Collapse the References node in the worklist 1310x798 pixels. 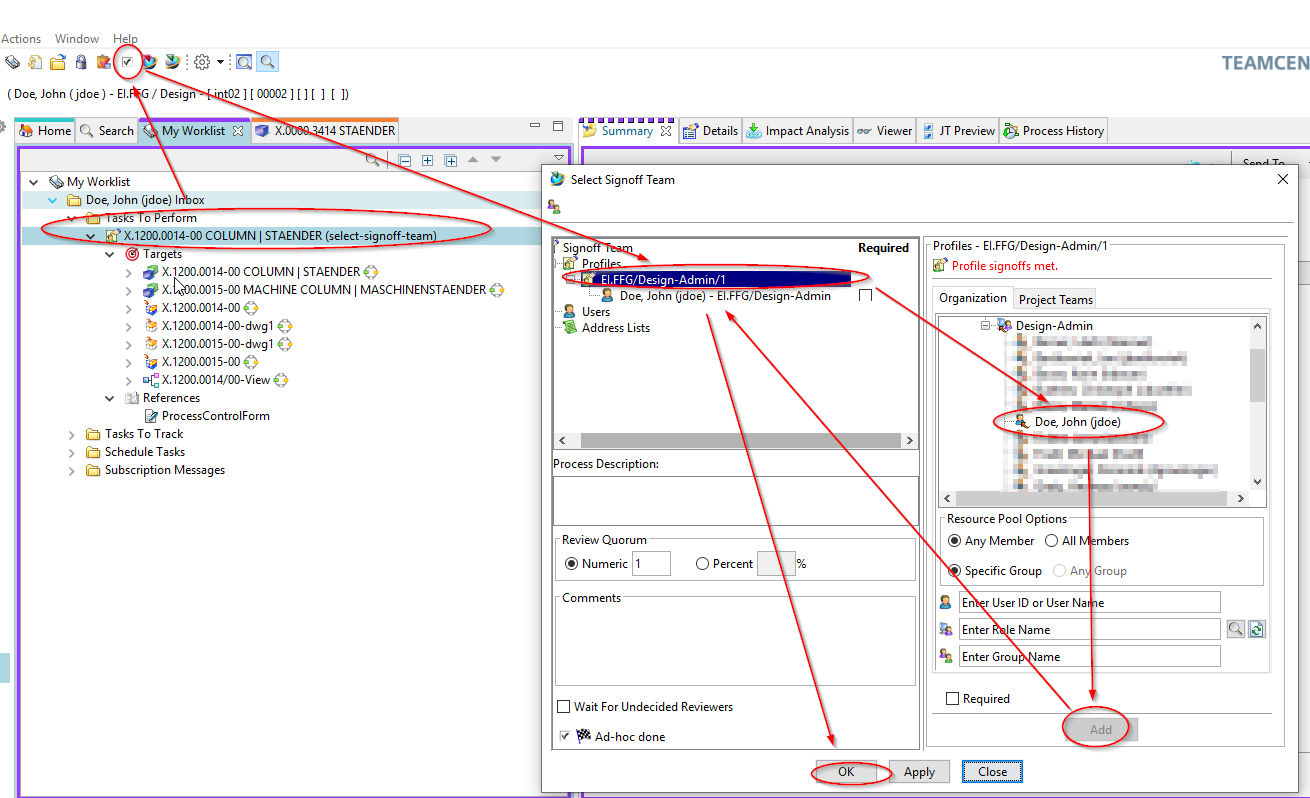tap(110, 398)
